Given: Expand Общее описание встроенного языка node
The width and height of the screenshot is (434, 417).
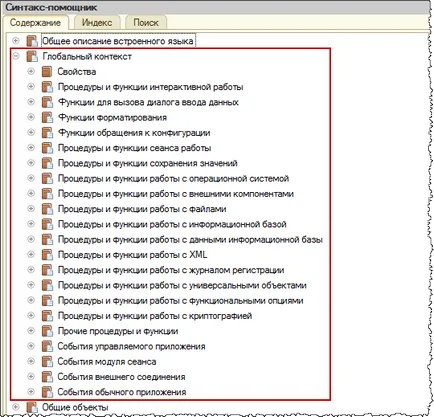Looking at the screenshot, I should (16, 41).
